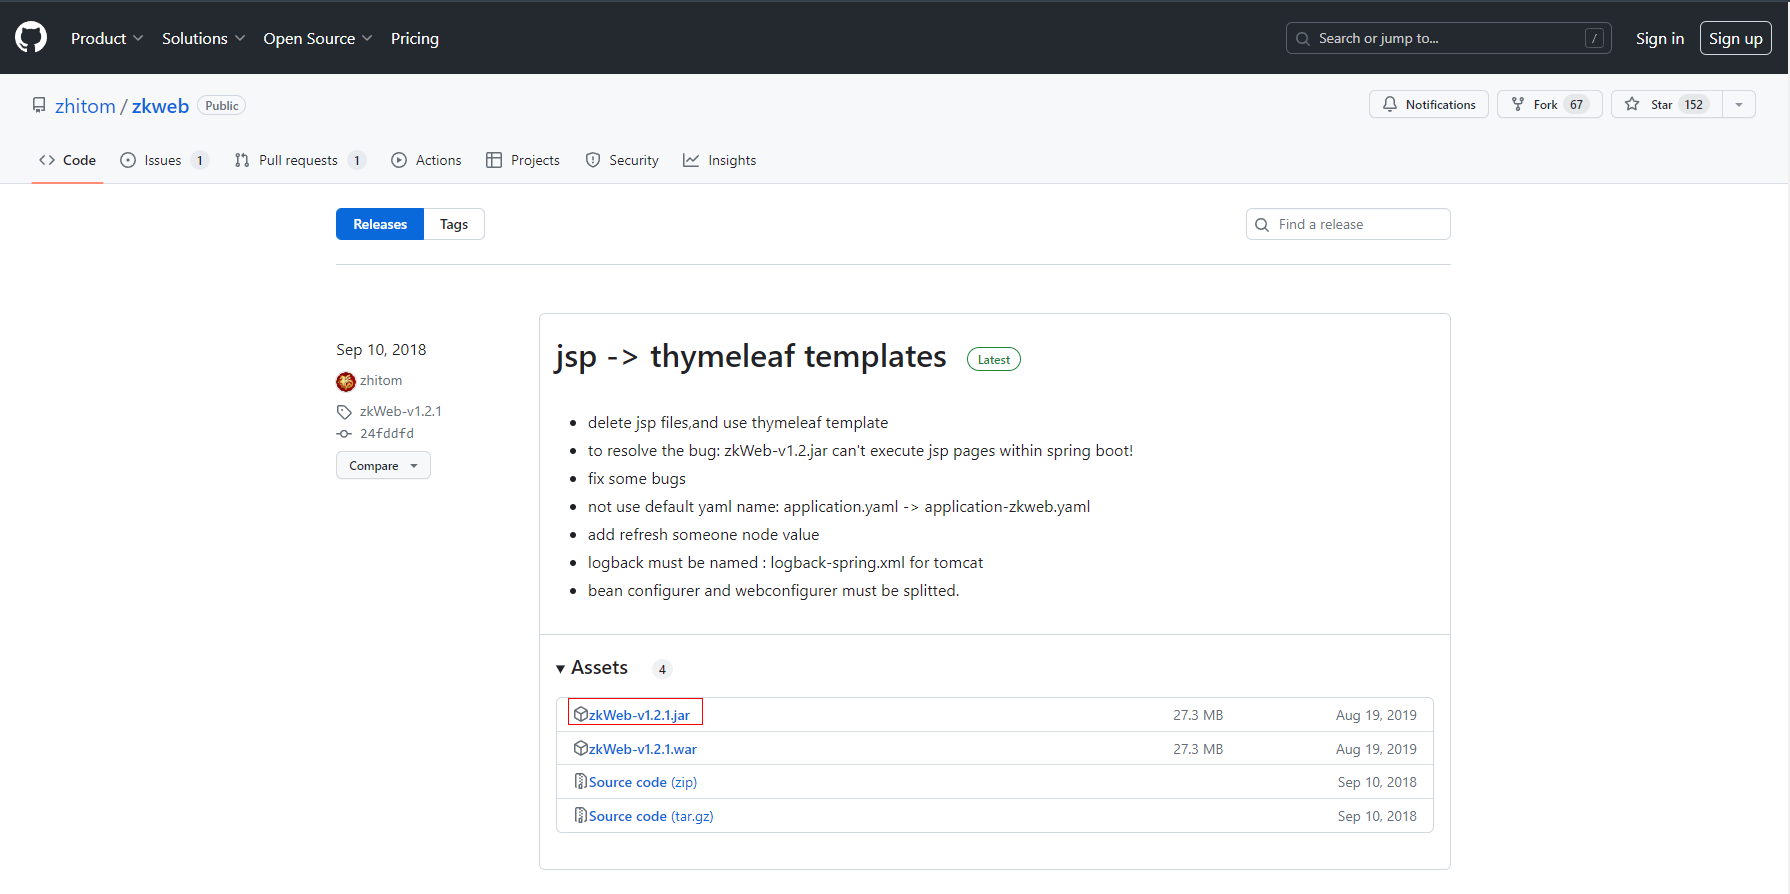The width and height of the screenshot is (1790, 894).
Task: Click zhitom's avatar image
Action: [346, 381]
